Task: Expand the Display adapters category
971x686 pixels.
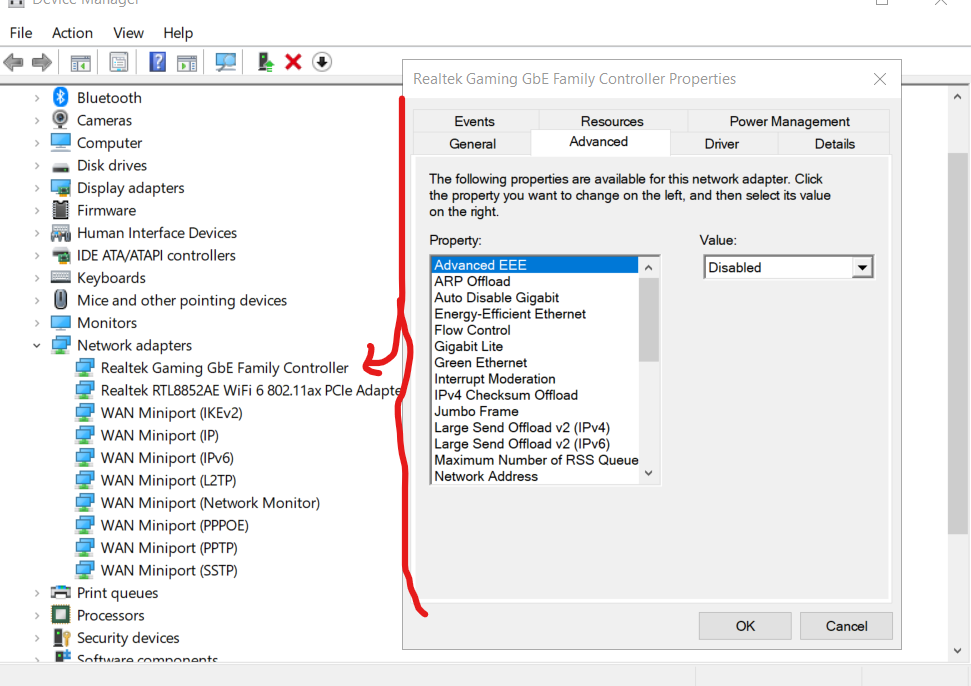Action: coord(37,188)
